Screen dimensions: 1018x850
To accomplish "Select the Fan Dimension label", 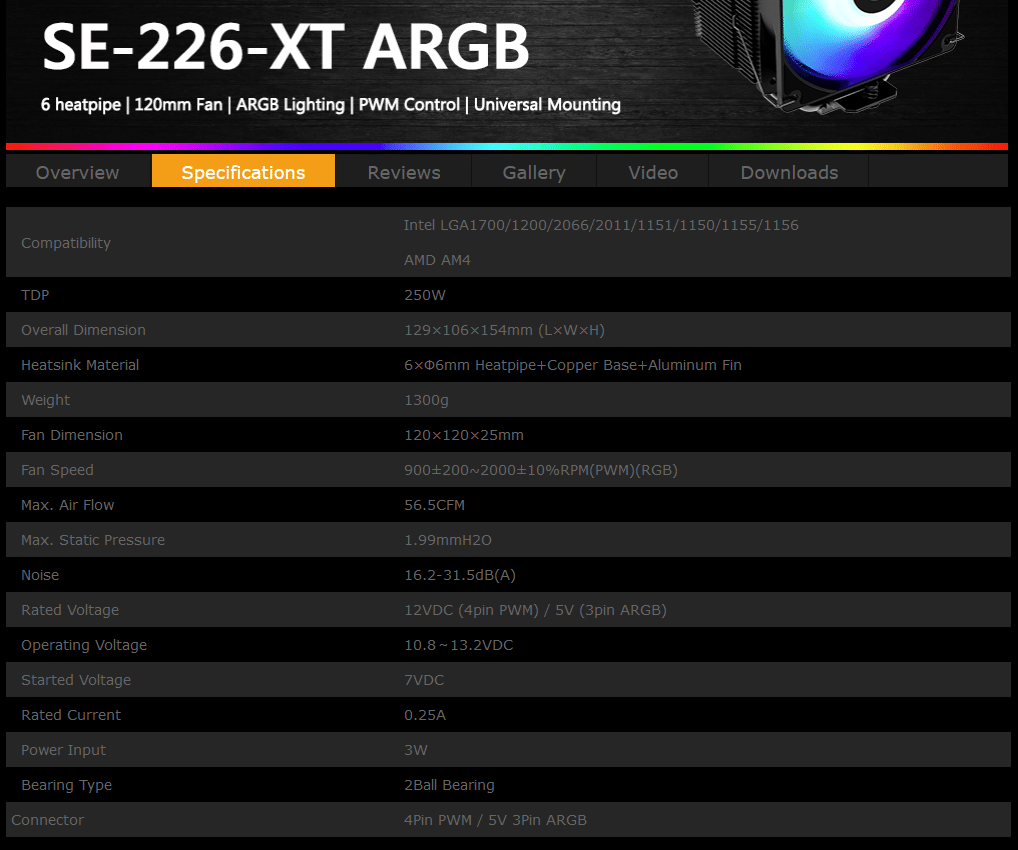I will pyautogui.click(x=71, y=436).
